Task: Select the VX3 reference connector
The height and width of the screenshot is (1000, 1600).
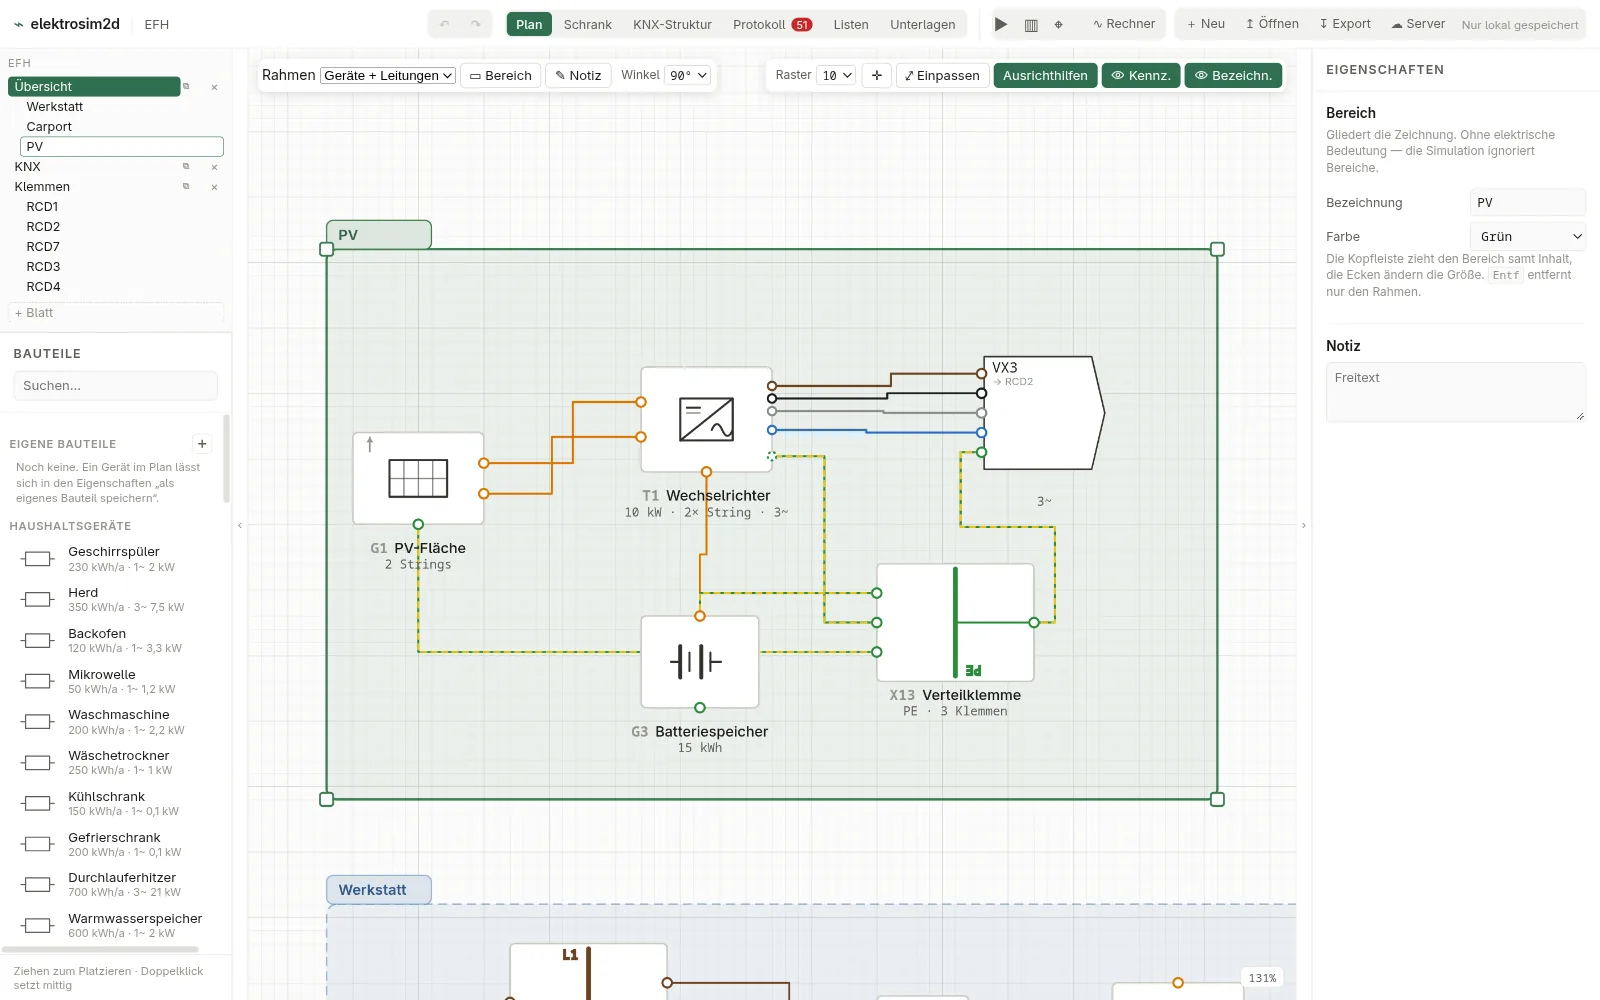Action: click(x=1043, y=412)
